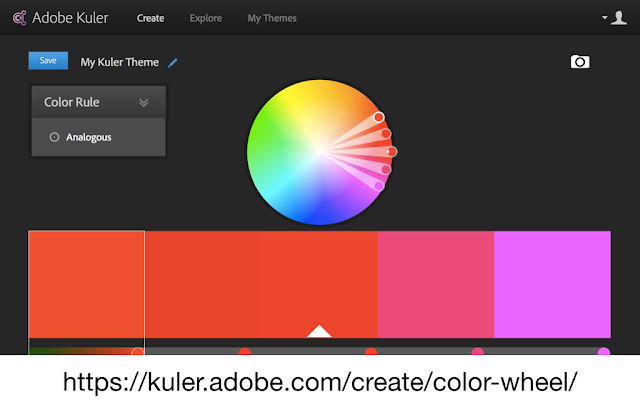
Task: Select the pink wheel handle
Action: (x=386, y=169)
